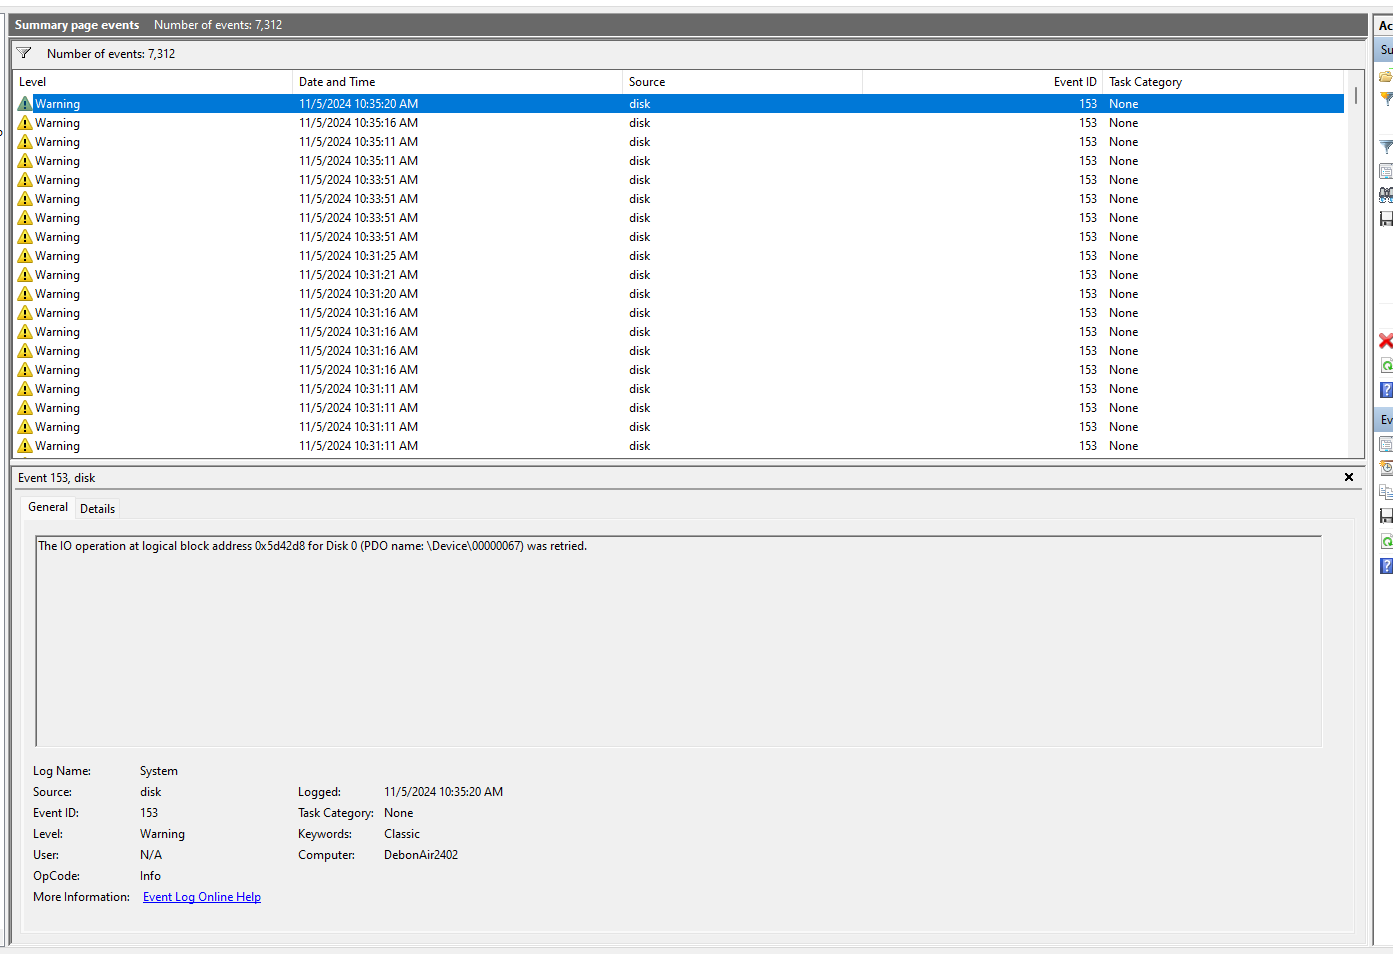Image resolution: width=1393 pixels, height=954 pixels.
Task: Close the Event 153 preview pane
Action: point(1349,478)
